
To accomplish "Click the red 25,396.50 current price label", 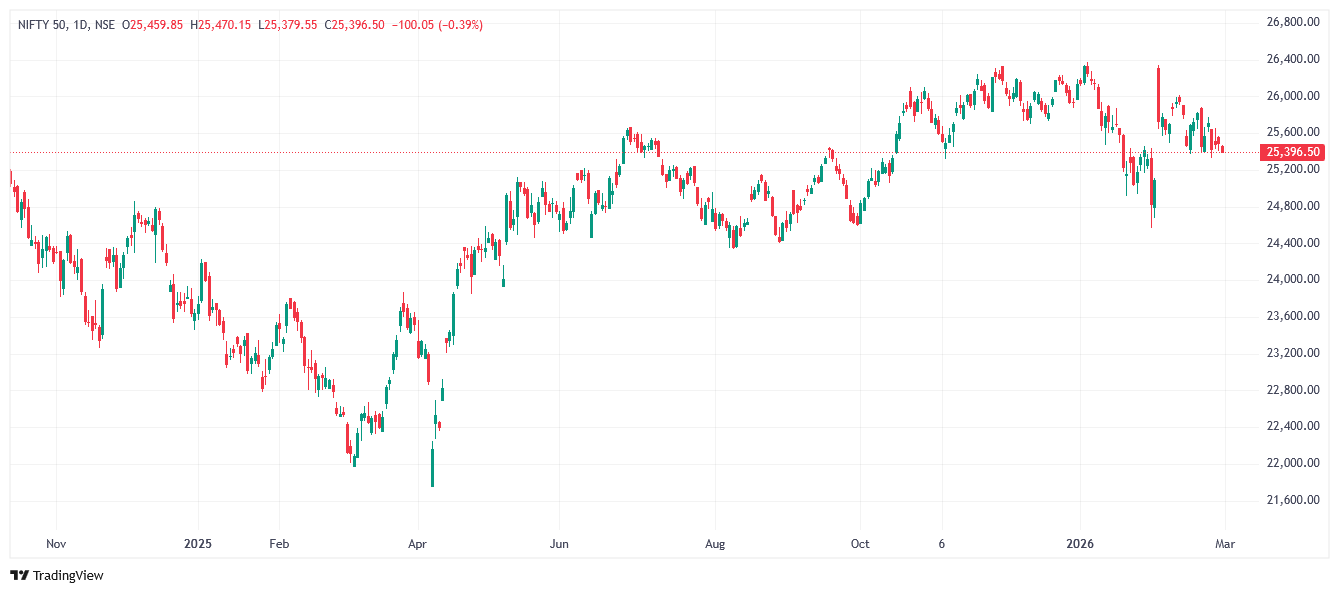I will 1293,152.
